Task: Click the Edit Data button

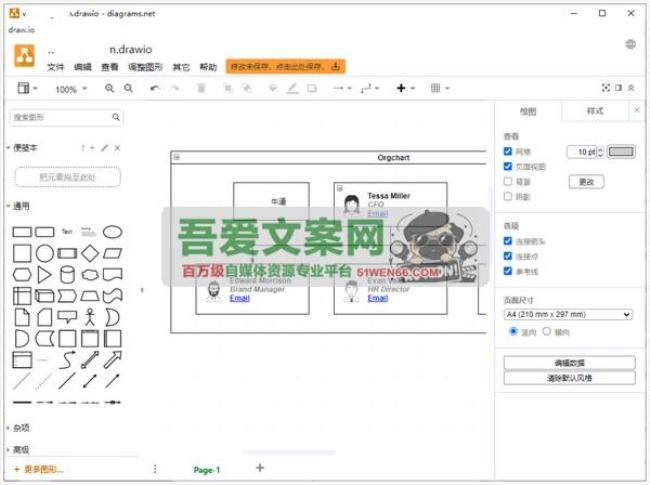Action: [570, 363]
